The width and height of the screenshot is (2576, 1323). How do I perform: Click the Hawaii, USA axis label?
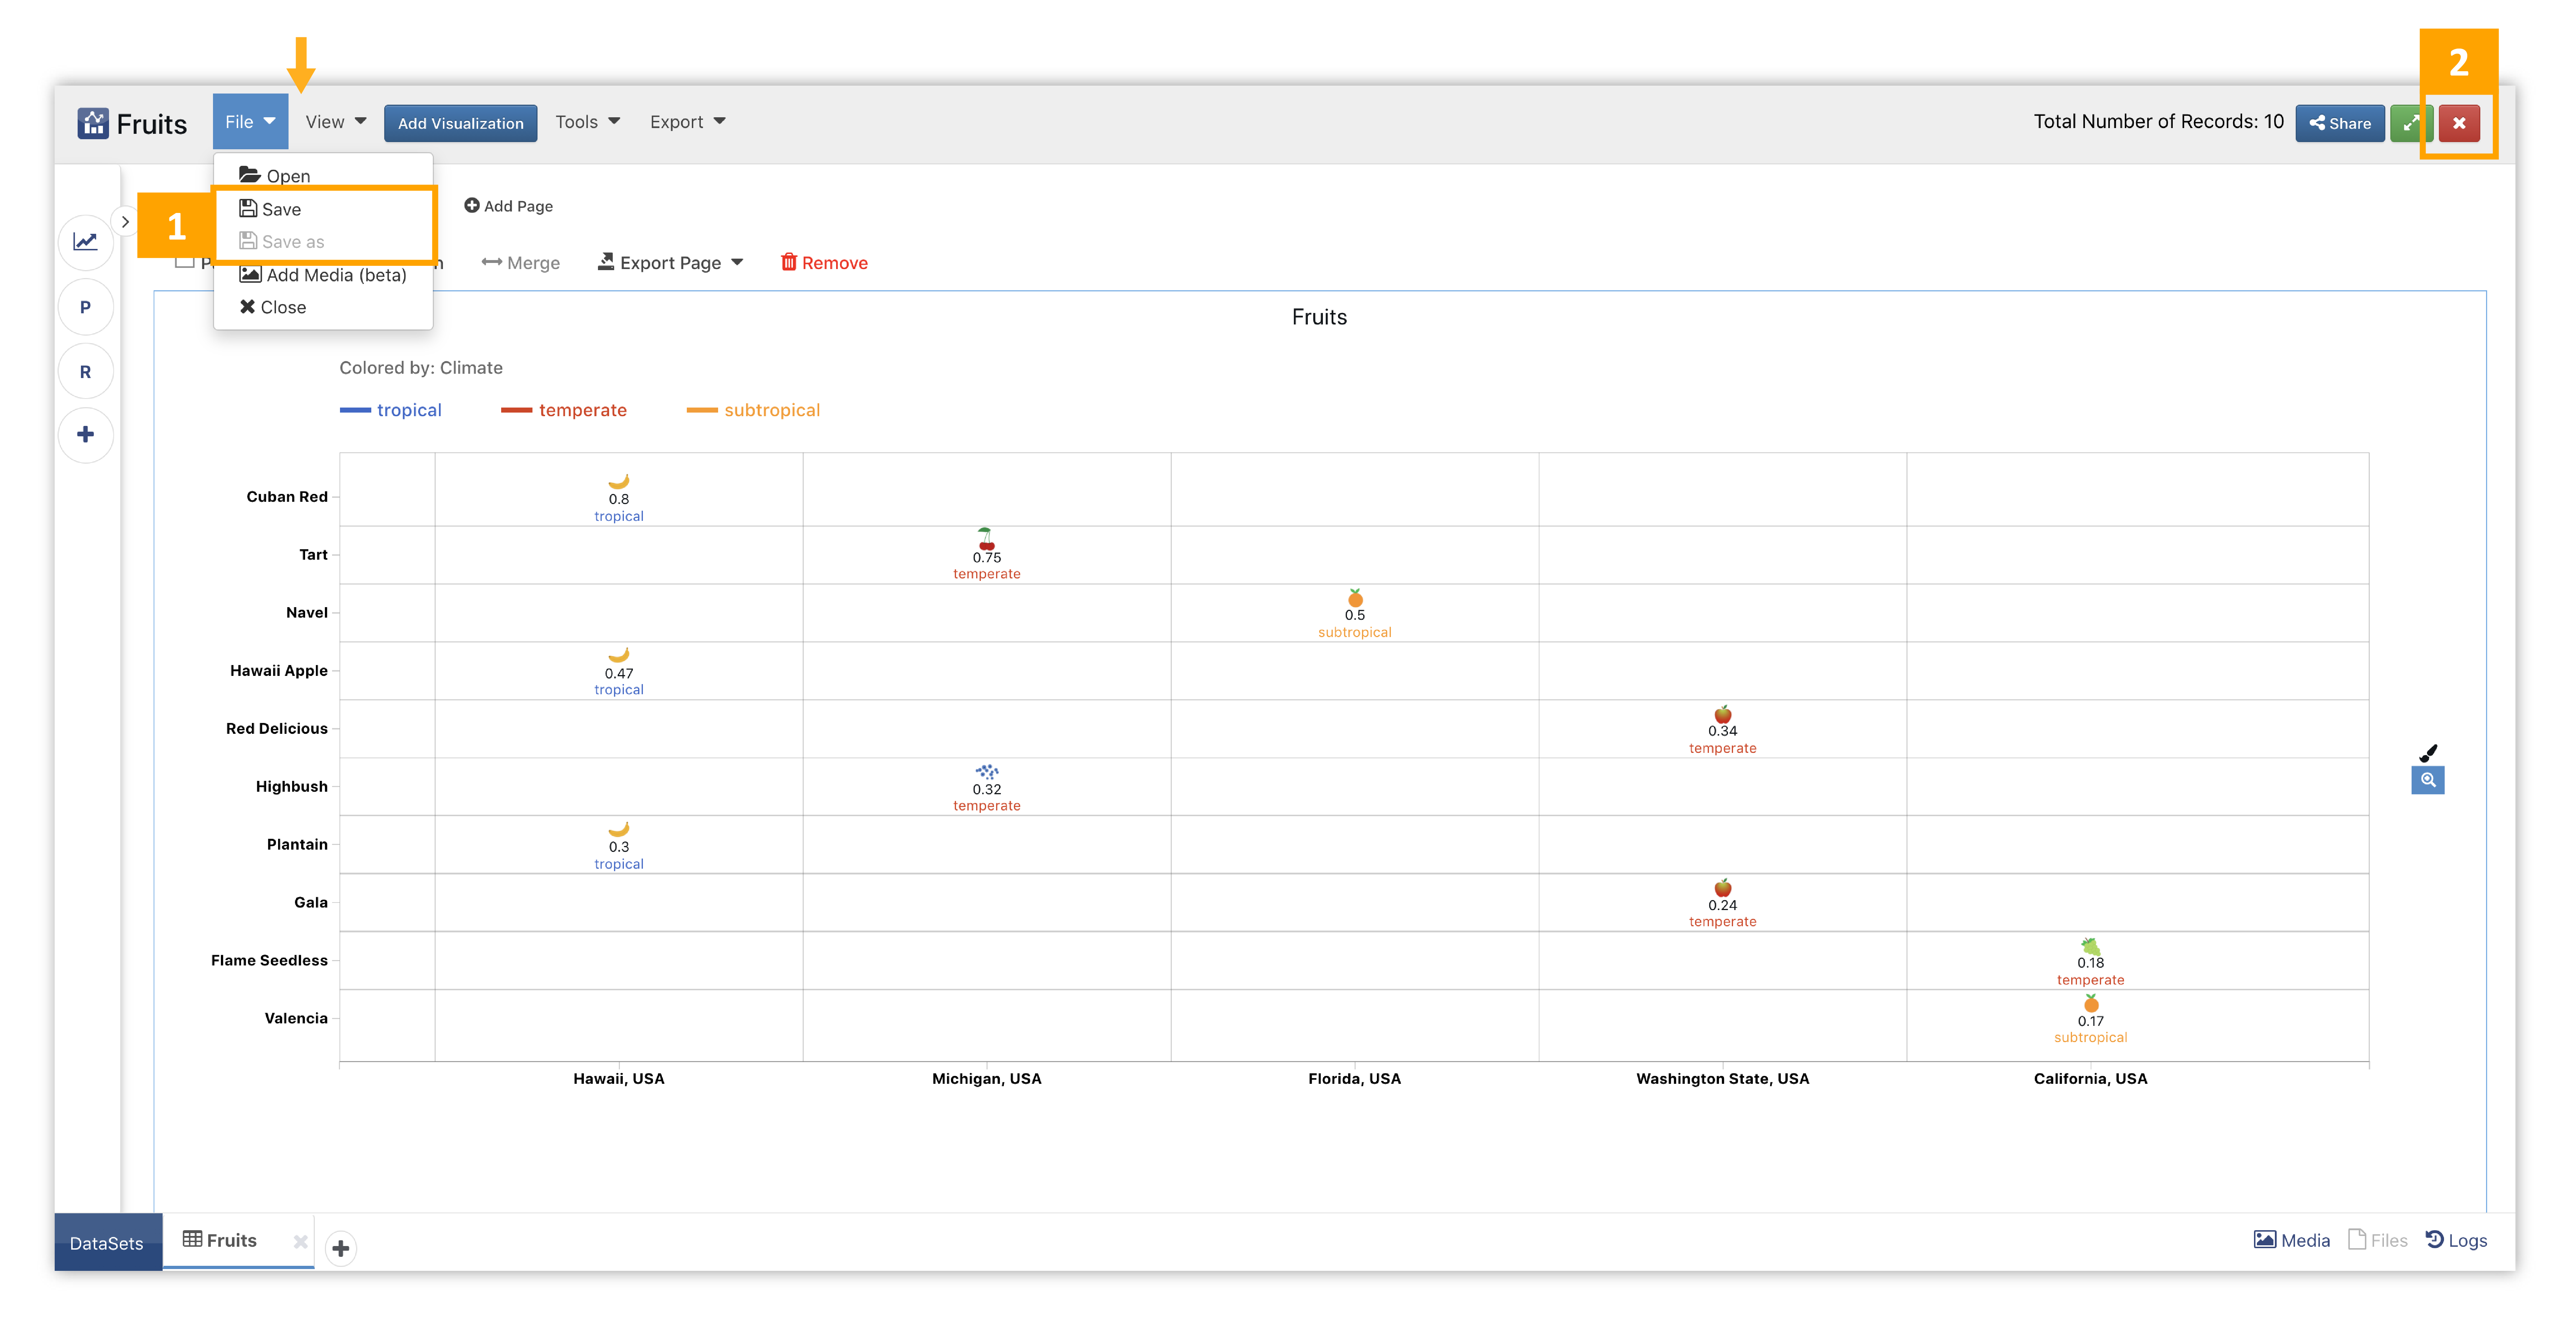coord(619,1079)
